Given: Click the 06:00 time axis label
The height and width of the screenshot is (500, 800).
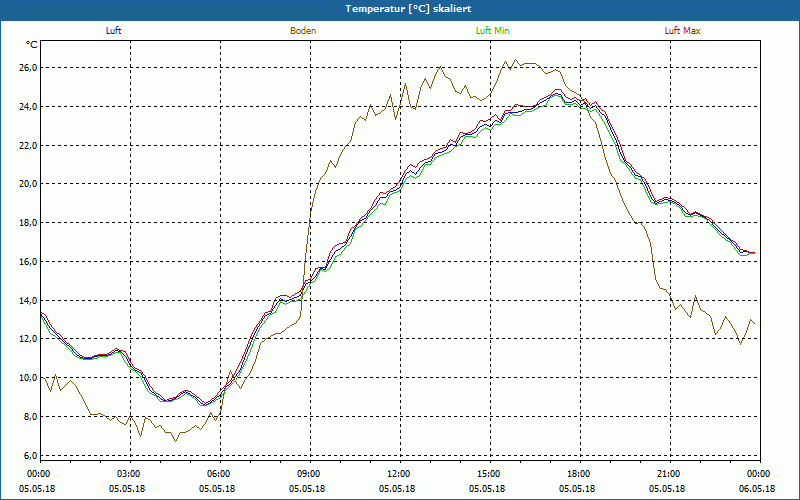Looking at the screenshot, I should pyautogui.click(x=217, y=474).
